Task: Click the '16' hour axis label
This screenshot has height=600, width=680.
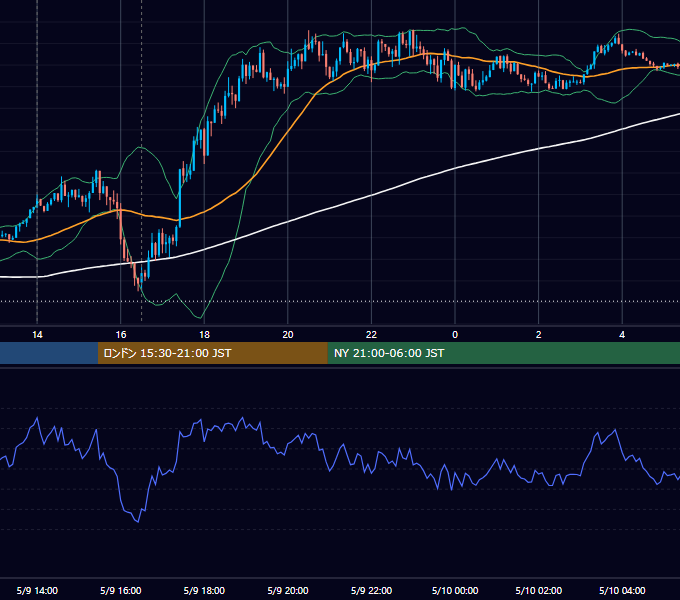Action: click(x=121, y=335)
